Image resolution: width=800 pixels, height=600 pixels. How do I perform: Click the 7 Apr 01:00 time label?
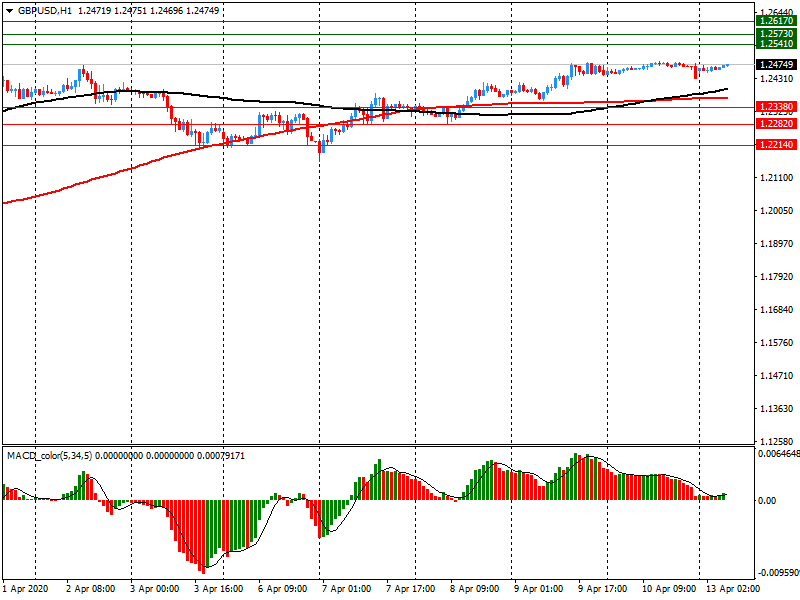(346, 589)
